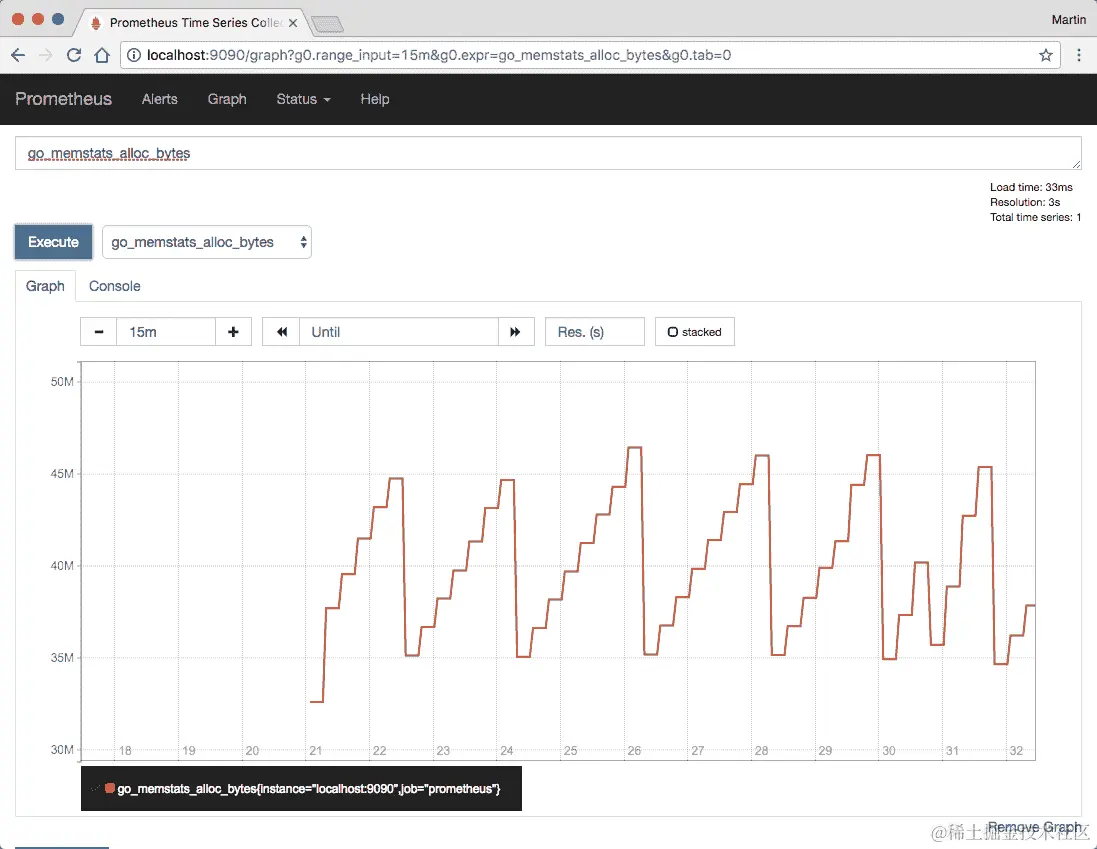Click the 15m range input field
The width and height of the screenshot is (1097, 849).
coord(166,331)
